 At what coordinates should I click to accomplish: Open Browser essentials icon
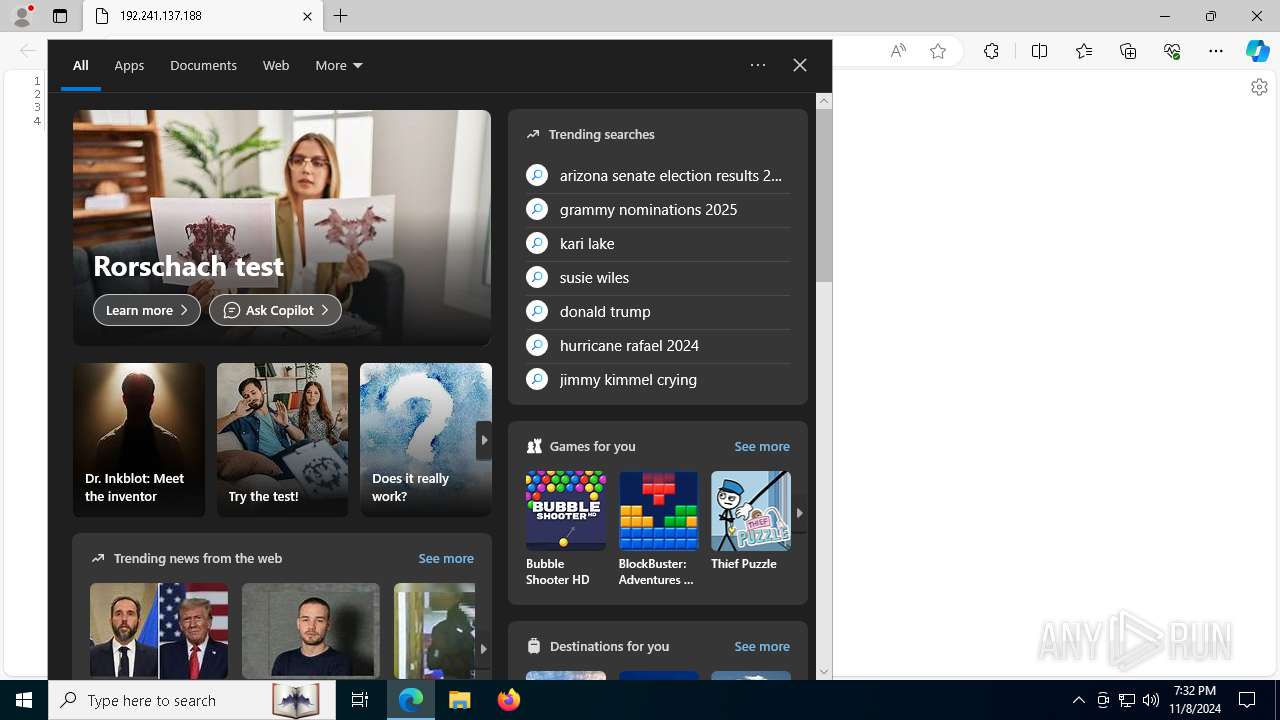(1172, 51)
